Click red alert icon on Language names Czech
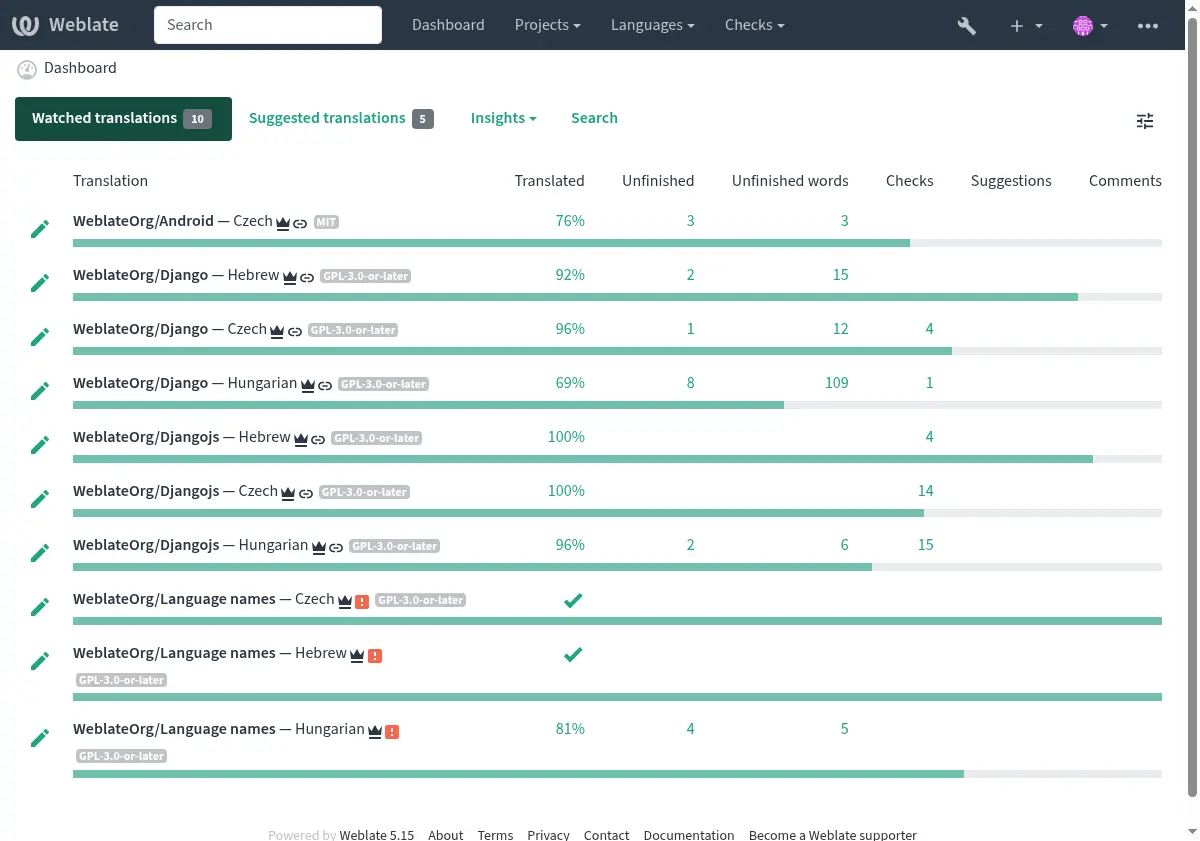 [362, 602]
